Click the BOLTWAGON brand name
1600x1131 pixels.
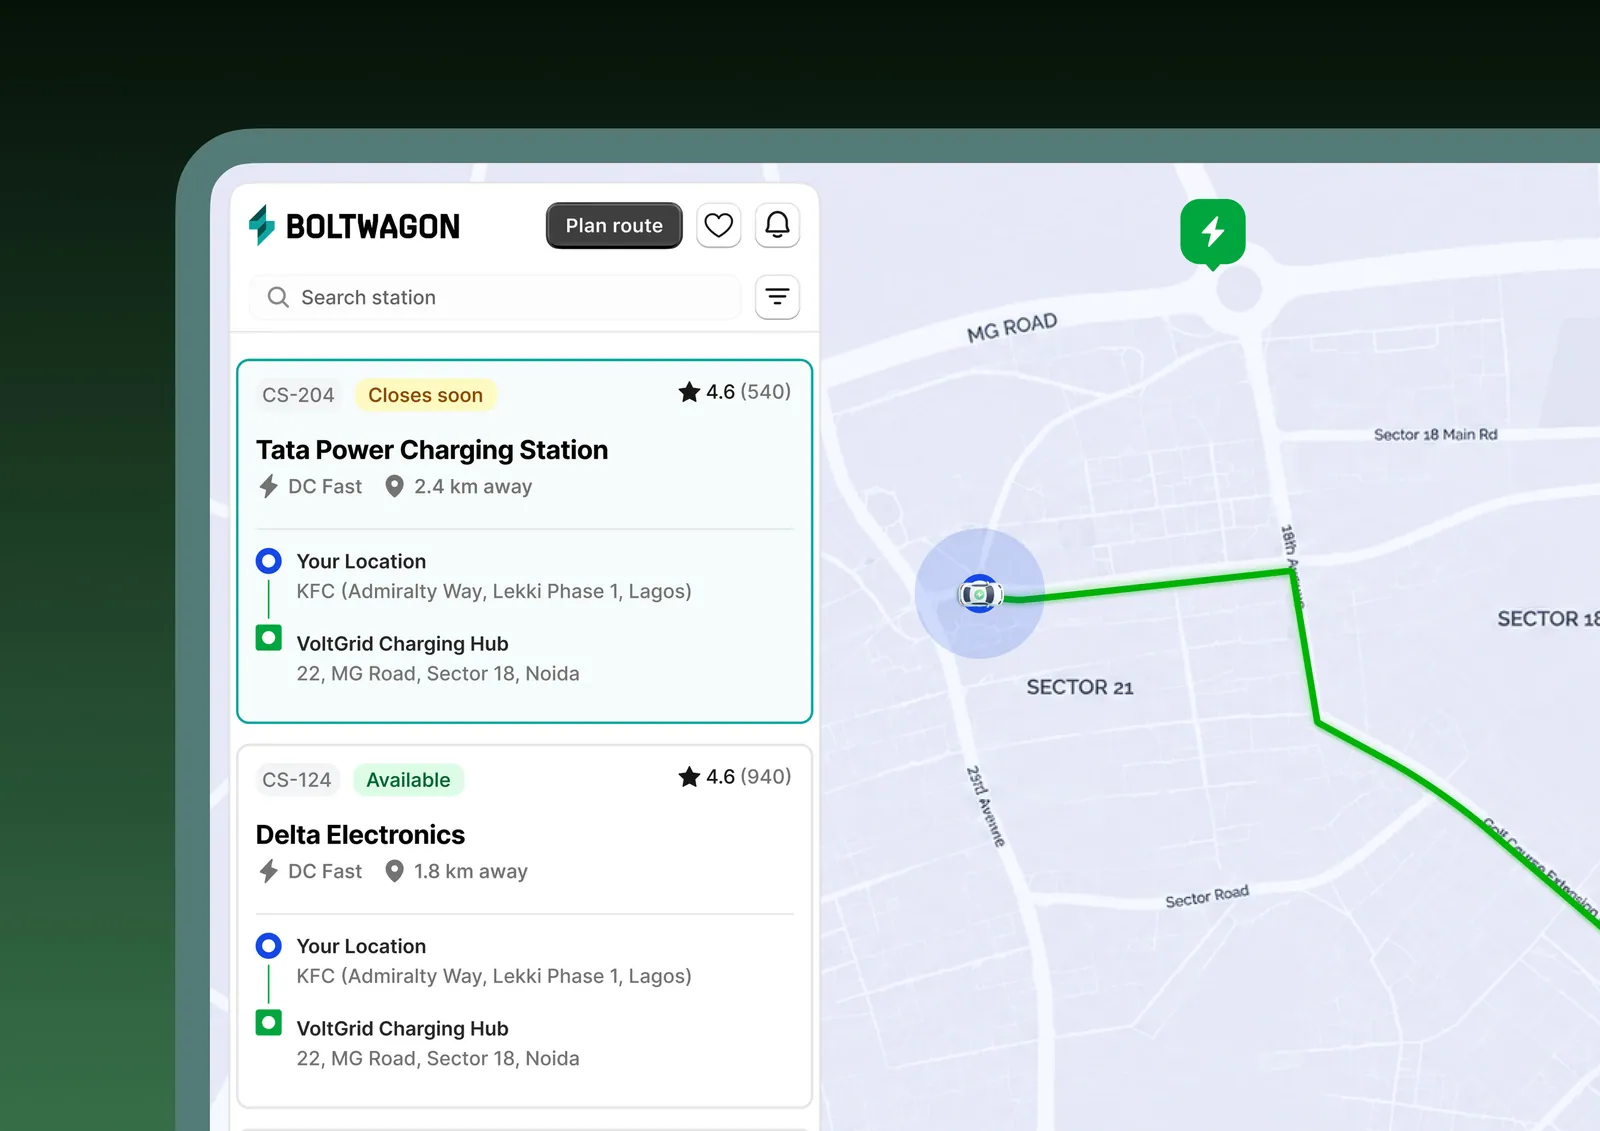[373, 227]
